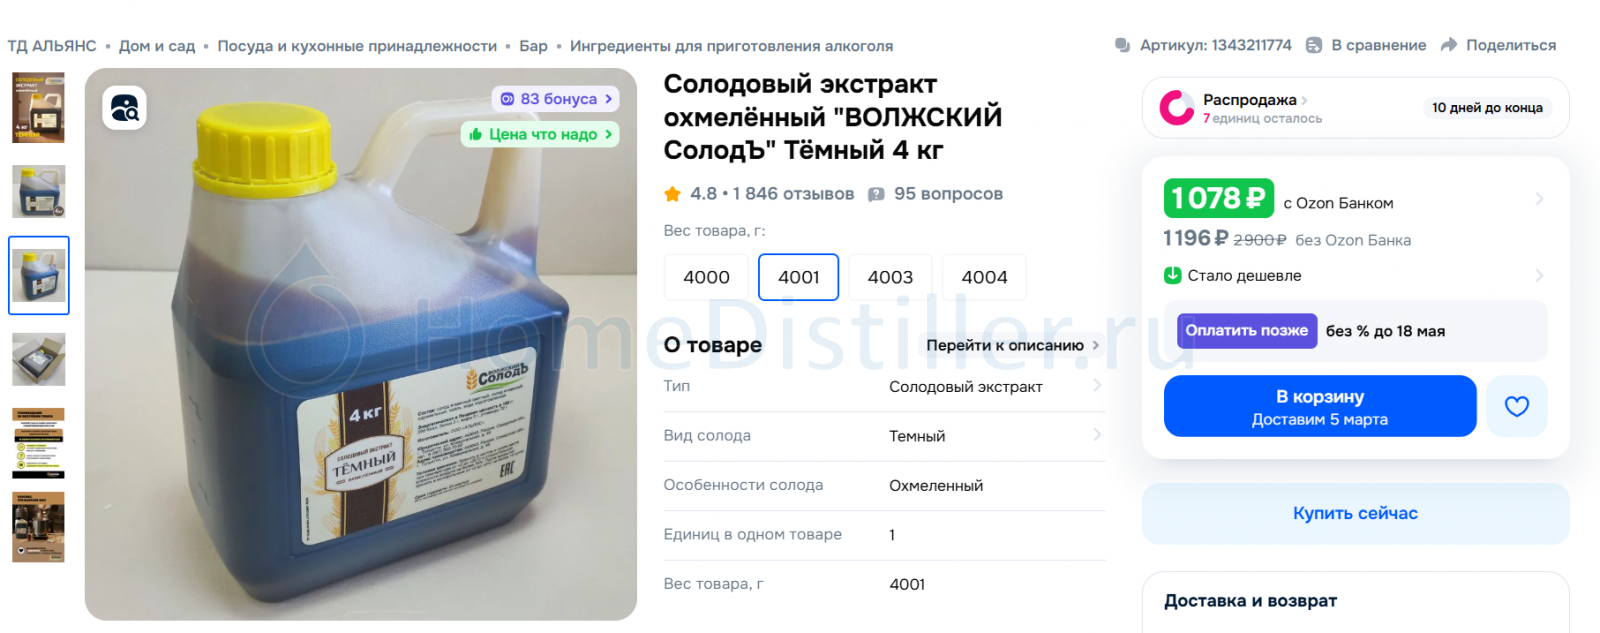Click the copy icon beside Артикул
This screenshot has height=633, width=1600.
pyautogui.click(x=1123, y=45)
